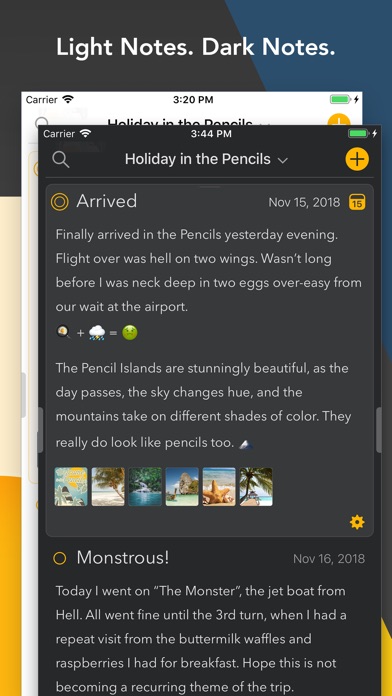
Task: Pull the small handle above the Arrived note
Action: 210,187
